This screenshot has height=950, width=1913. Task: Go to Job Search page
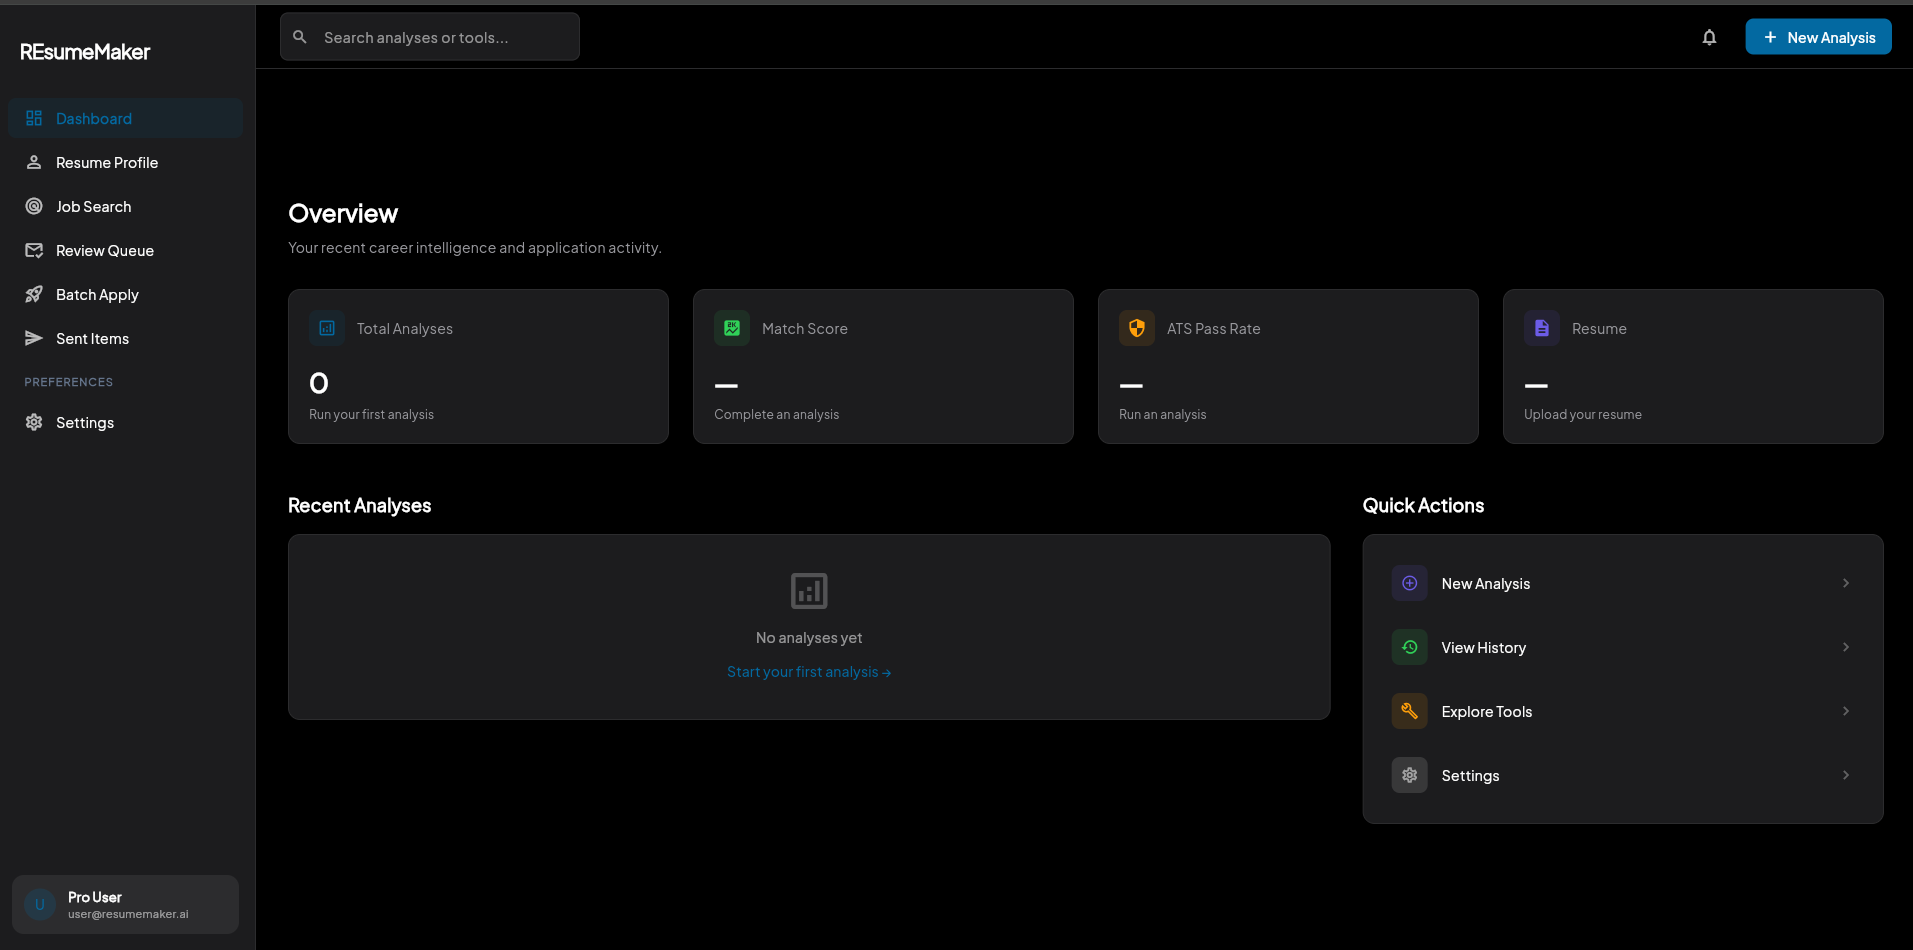(94, 207)
